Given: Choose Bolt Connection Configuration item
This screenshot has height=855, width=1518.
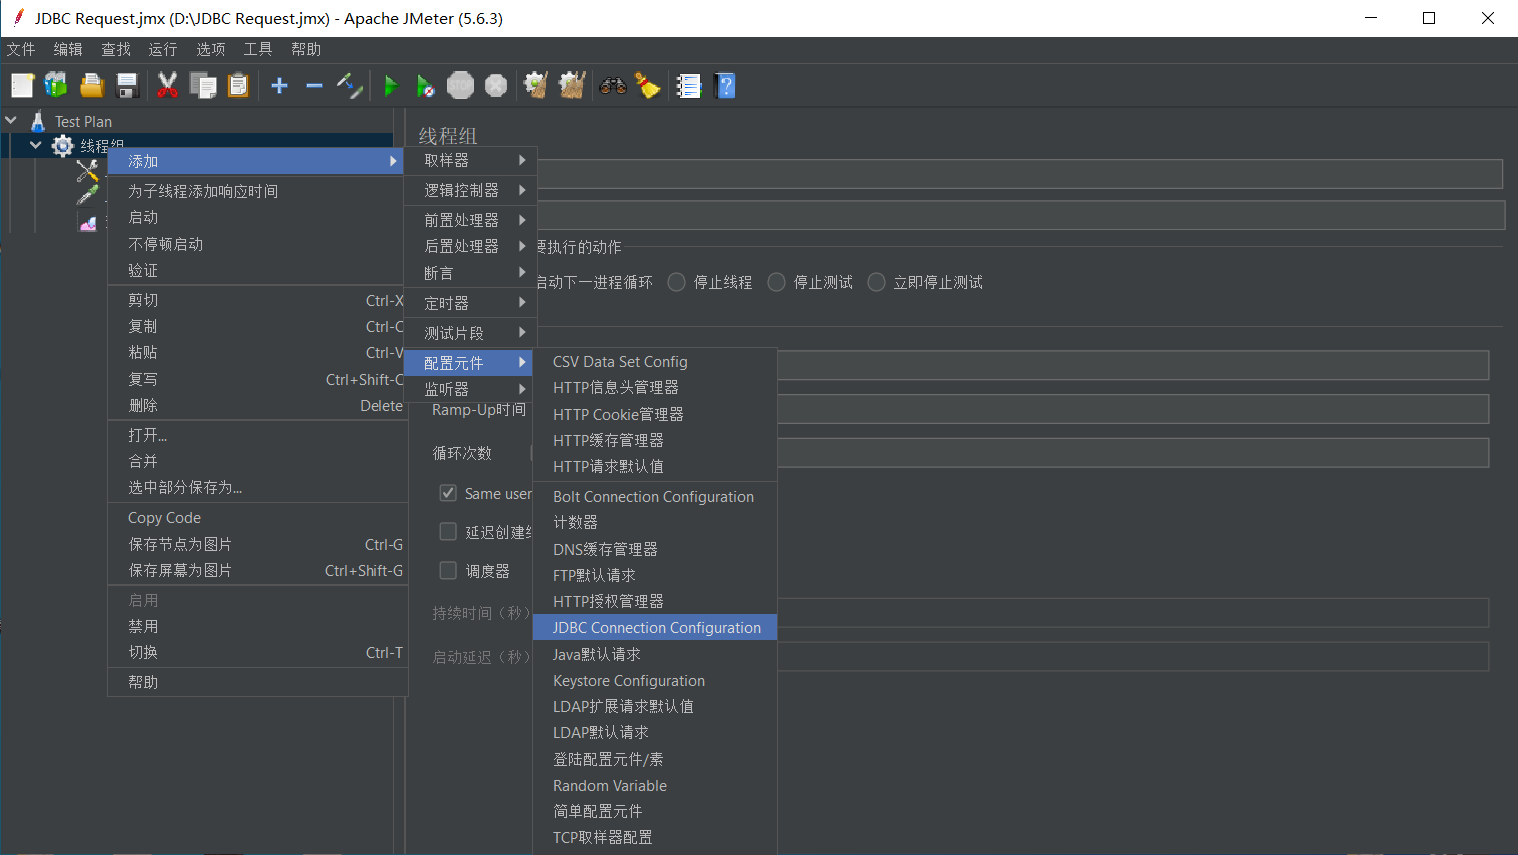Looking at the screenshot, I should [656, 497].
